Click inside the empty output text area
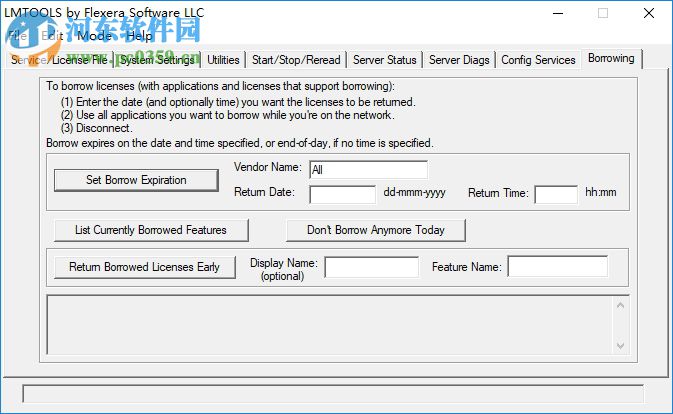The height and width of the screenshot is (414, 673). coord(330,325)
